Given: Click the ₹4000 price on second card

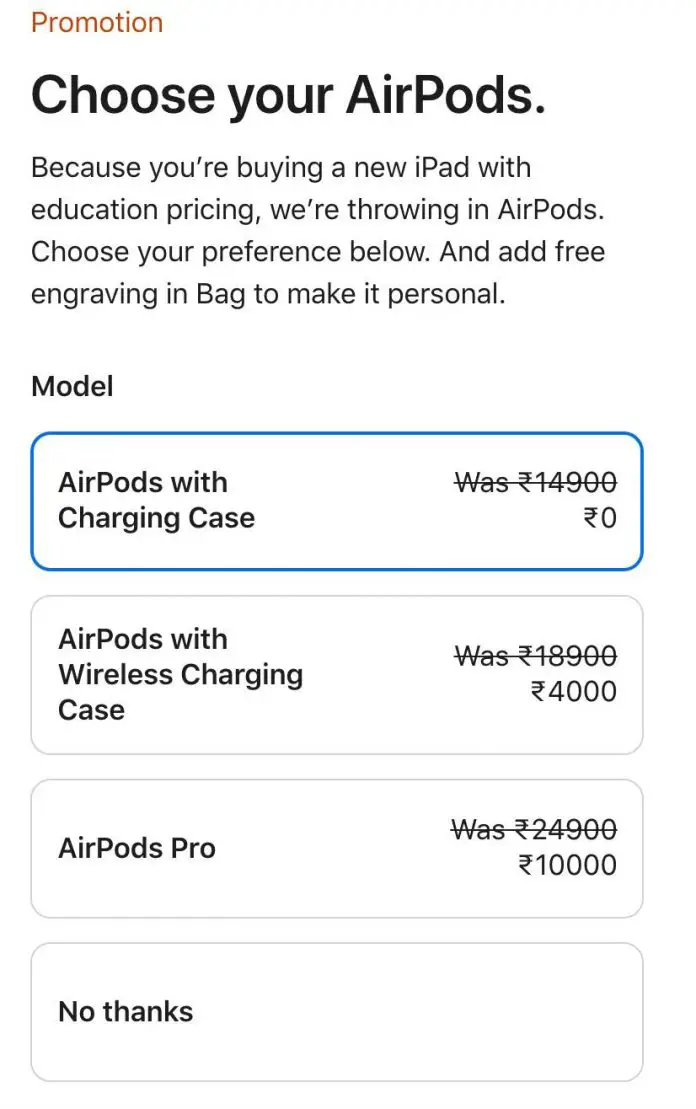Looking at the screenshot, I should (x=574, y=691).
